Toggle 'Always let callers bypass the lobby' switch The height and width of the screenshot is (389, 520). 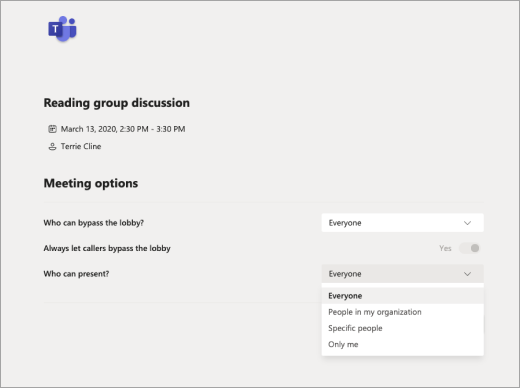coord(470,248)
